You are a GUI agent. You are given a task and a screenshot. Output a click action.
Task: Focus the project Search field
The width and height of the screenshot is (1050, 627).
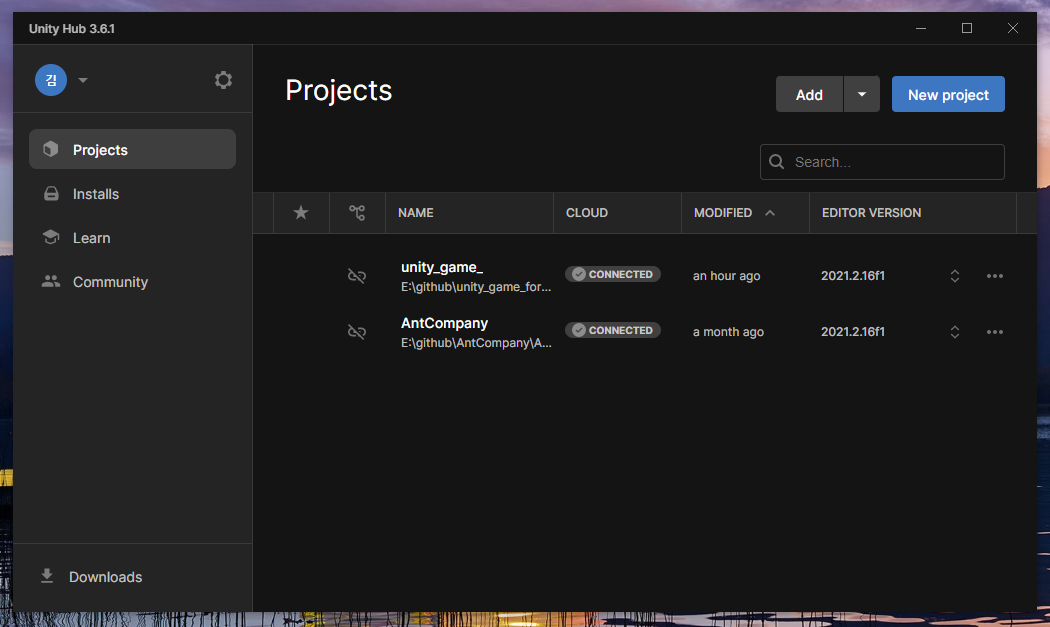point(882,162)
